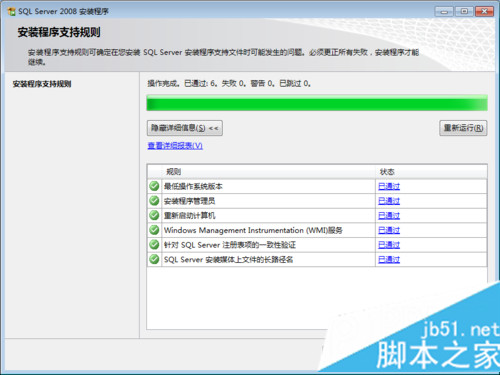The height and width of the screenshot is (375, 500).
Task: Rerun checks with the 重新运行(R) button
Action: 463,128
